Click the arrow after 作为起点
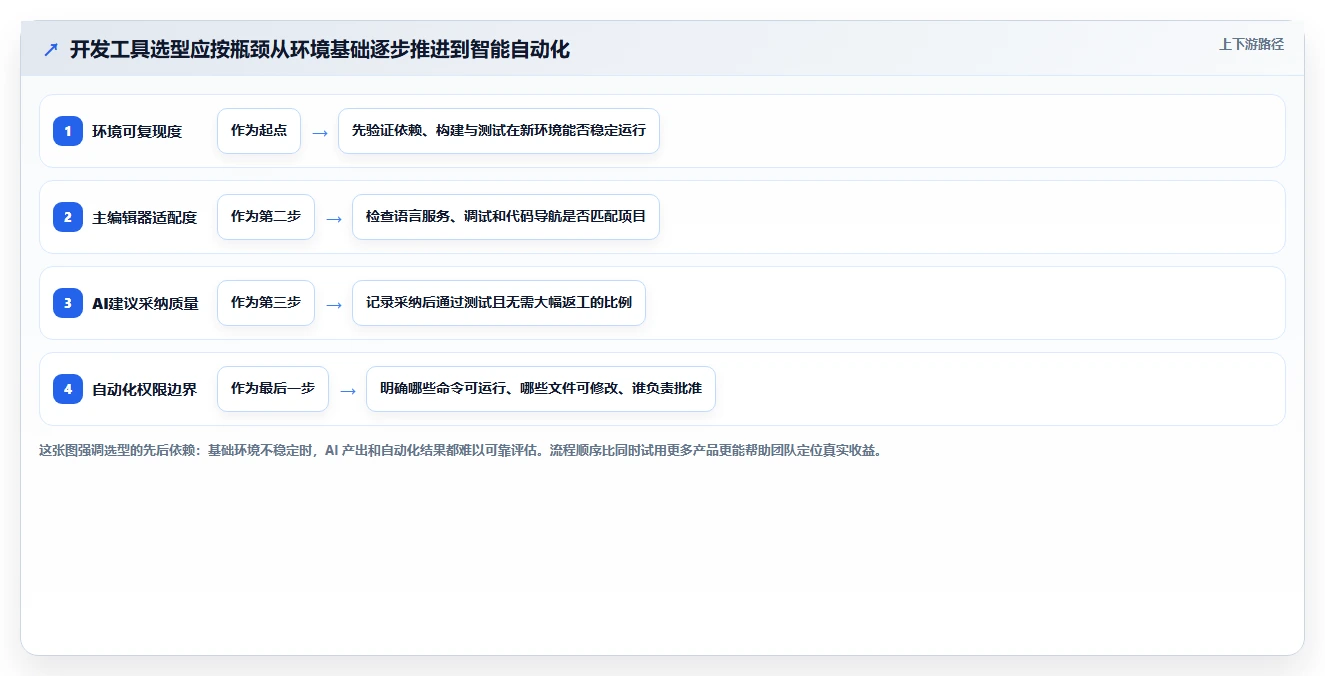1325x676 pixels. click(x=320, y=132)
